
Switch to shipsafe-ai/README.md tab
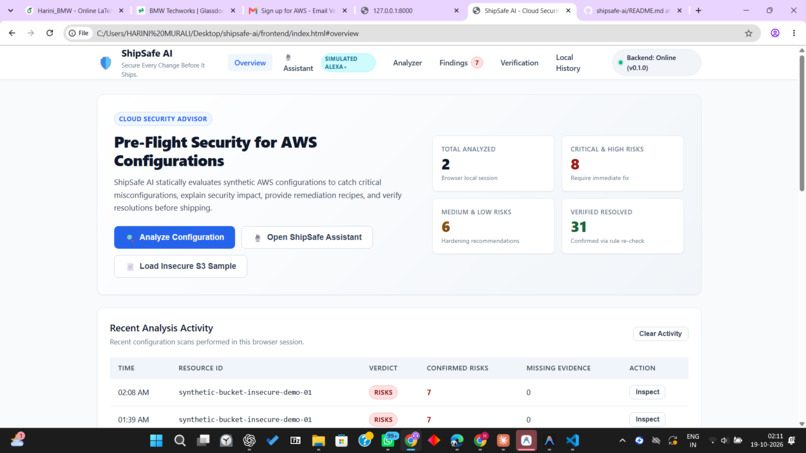(632, 10)
